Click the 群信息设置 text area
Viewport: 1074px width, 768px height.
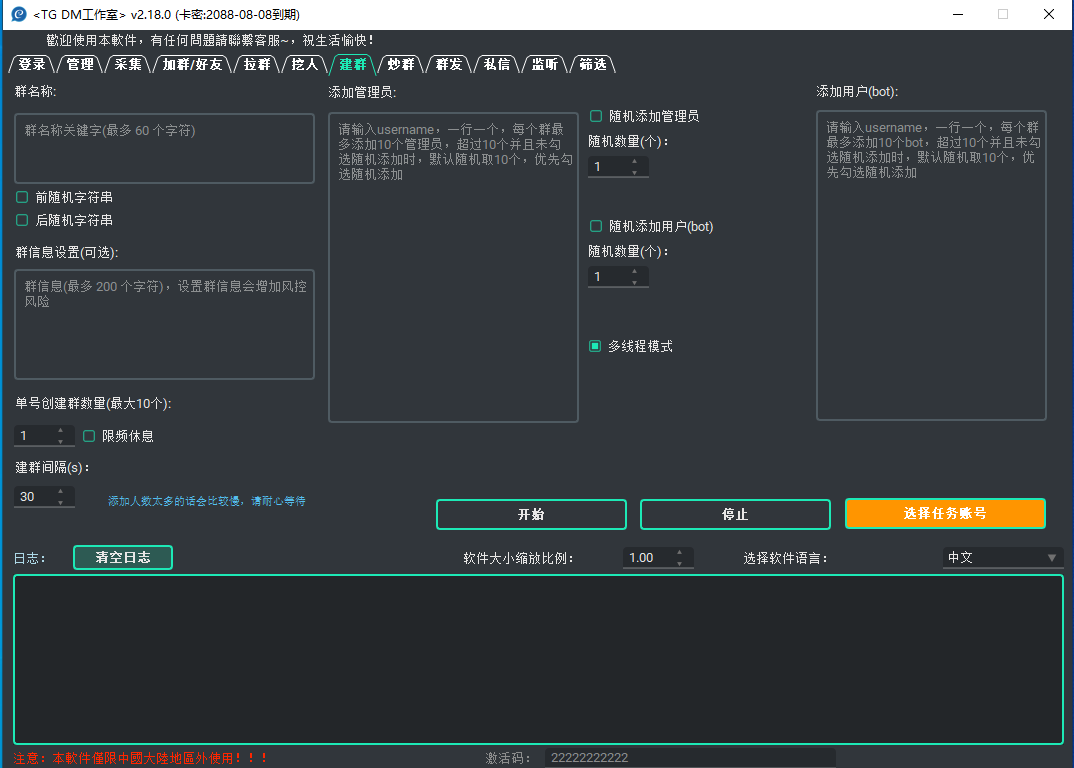point(164,324)
